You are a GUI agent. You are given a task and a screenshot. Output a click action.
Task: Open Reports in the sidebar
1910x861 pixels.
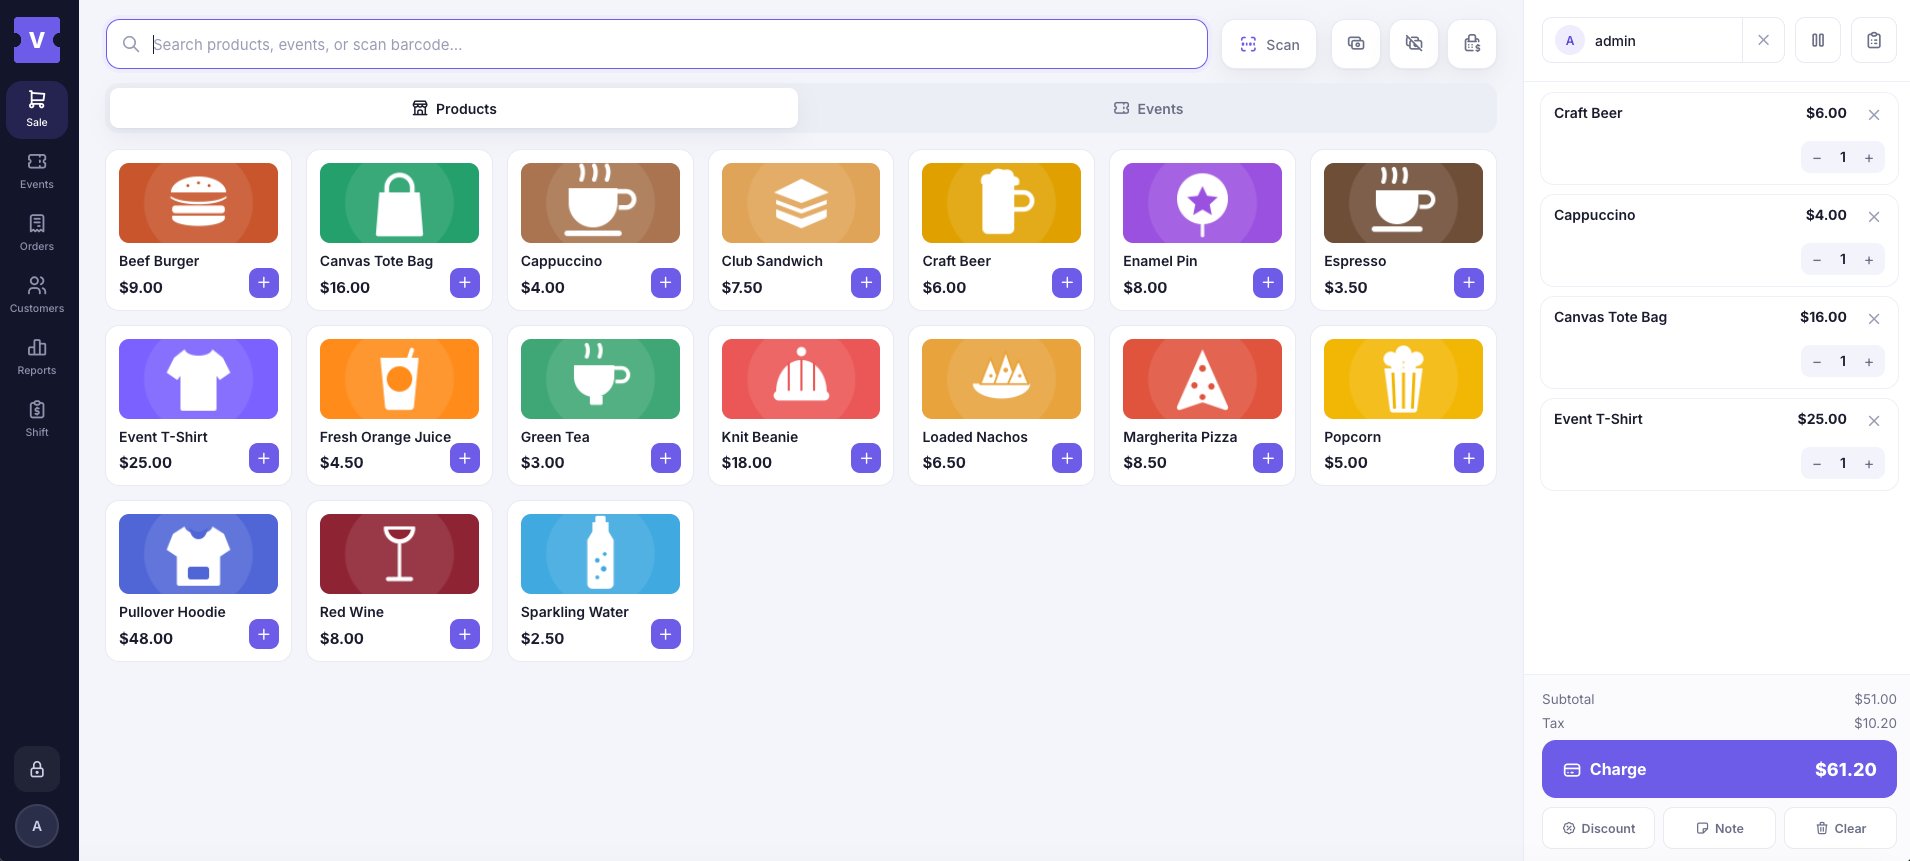37,357
